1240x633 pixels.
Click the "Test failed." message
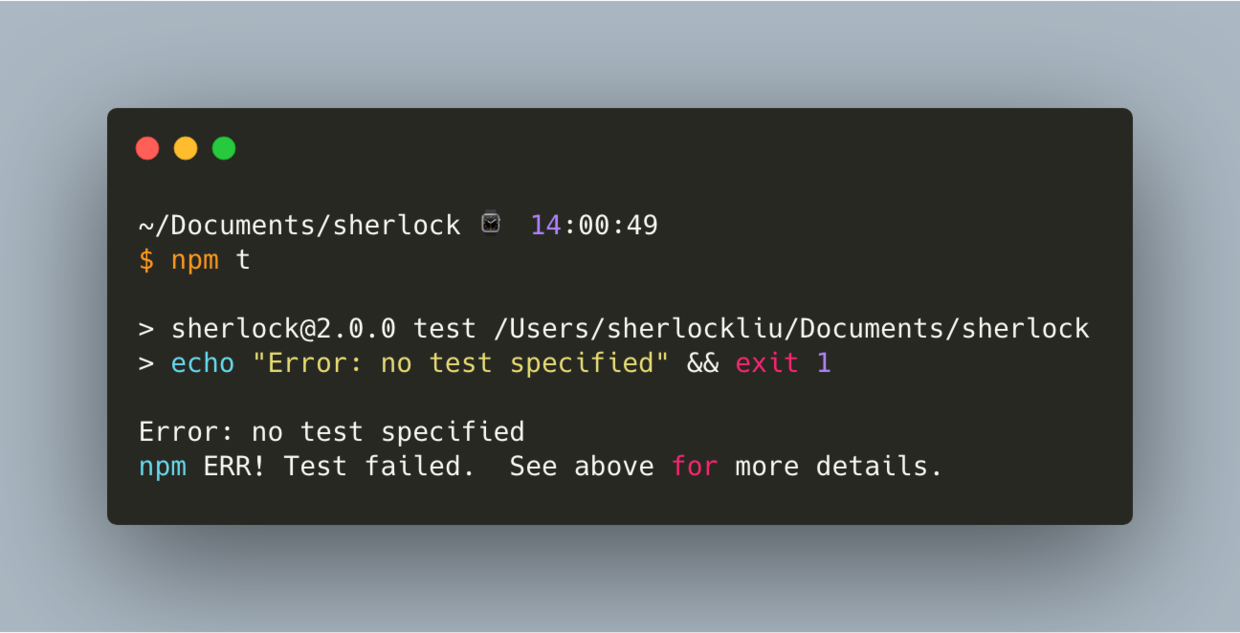click(379, 467)
